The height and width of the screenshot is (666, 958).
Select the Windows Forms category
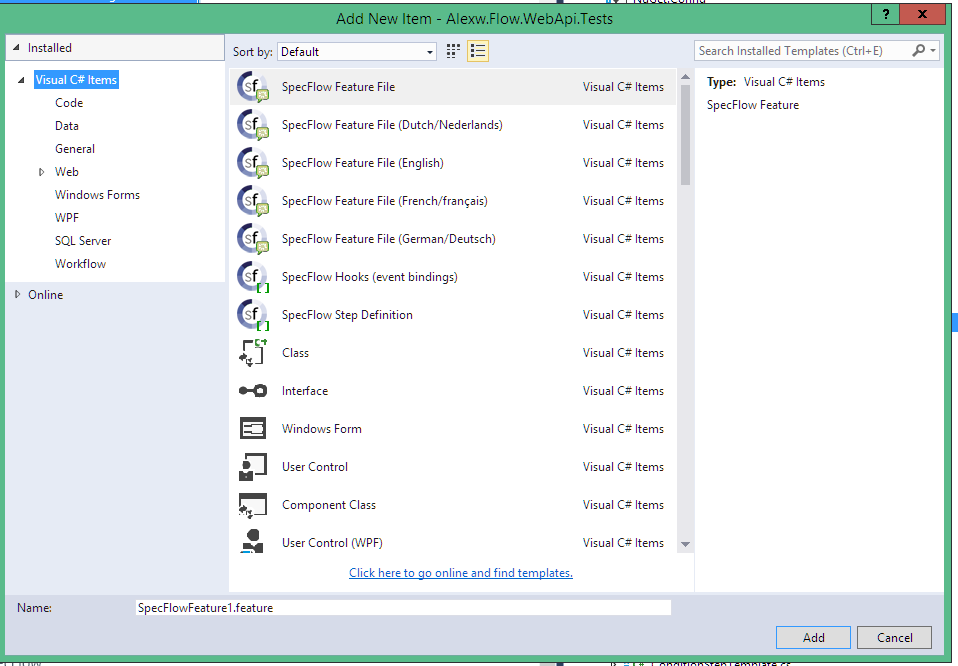[97, 195]
